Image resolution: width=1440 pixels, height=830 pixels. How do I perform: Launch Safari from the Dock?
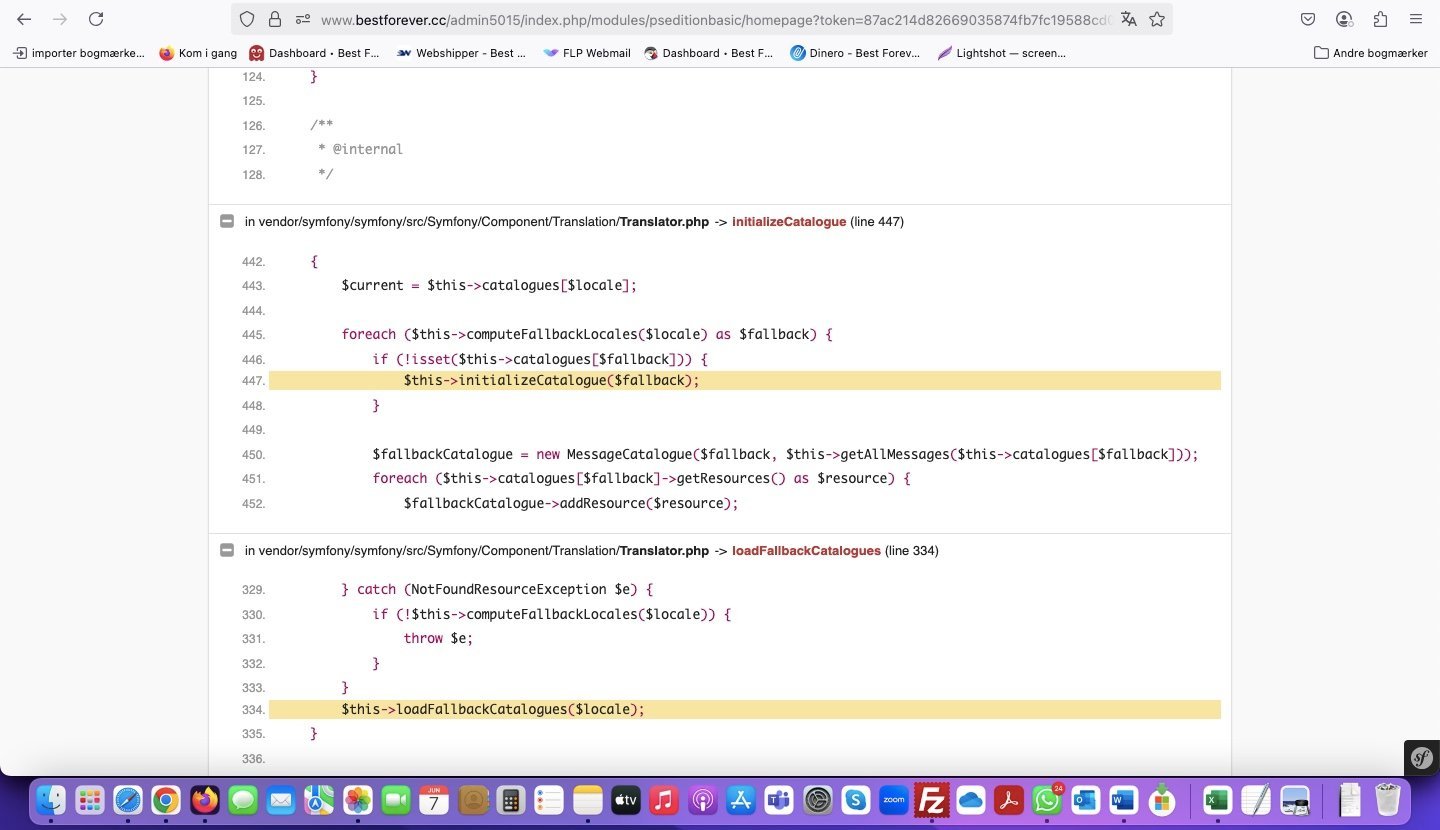point(128,800)
